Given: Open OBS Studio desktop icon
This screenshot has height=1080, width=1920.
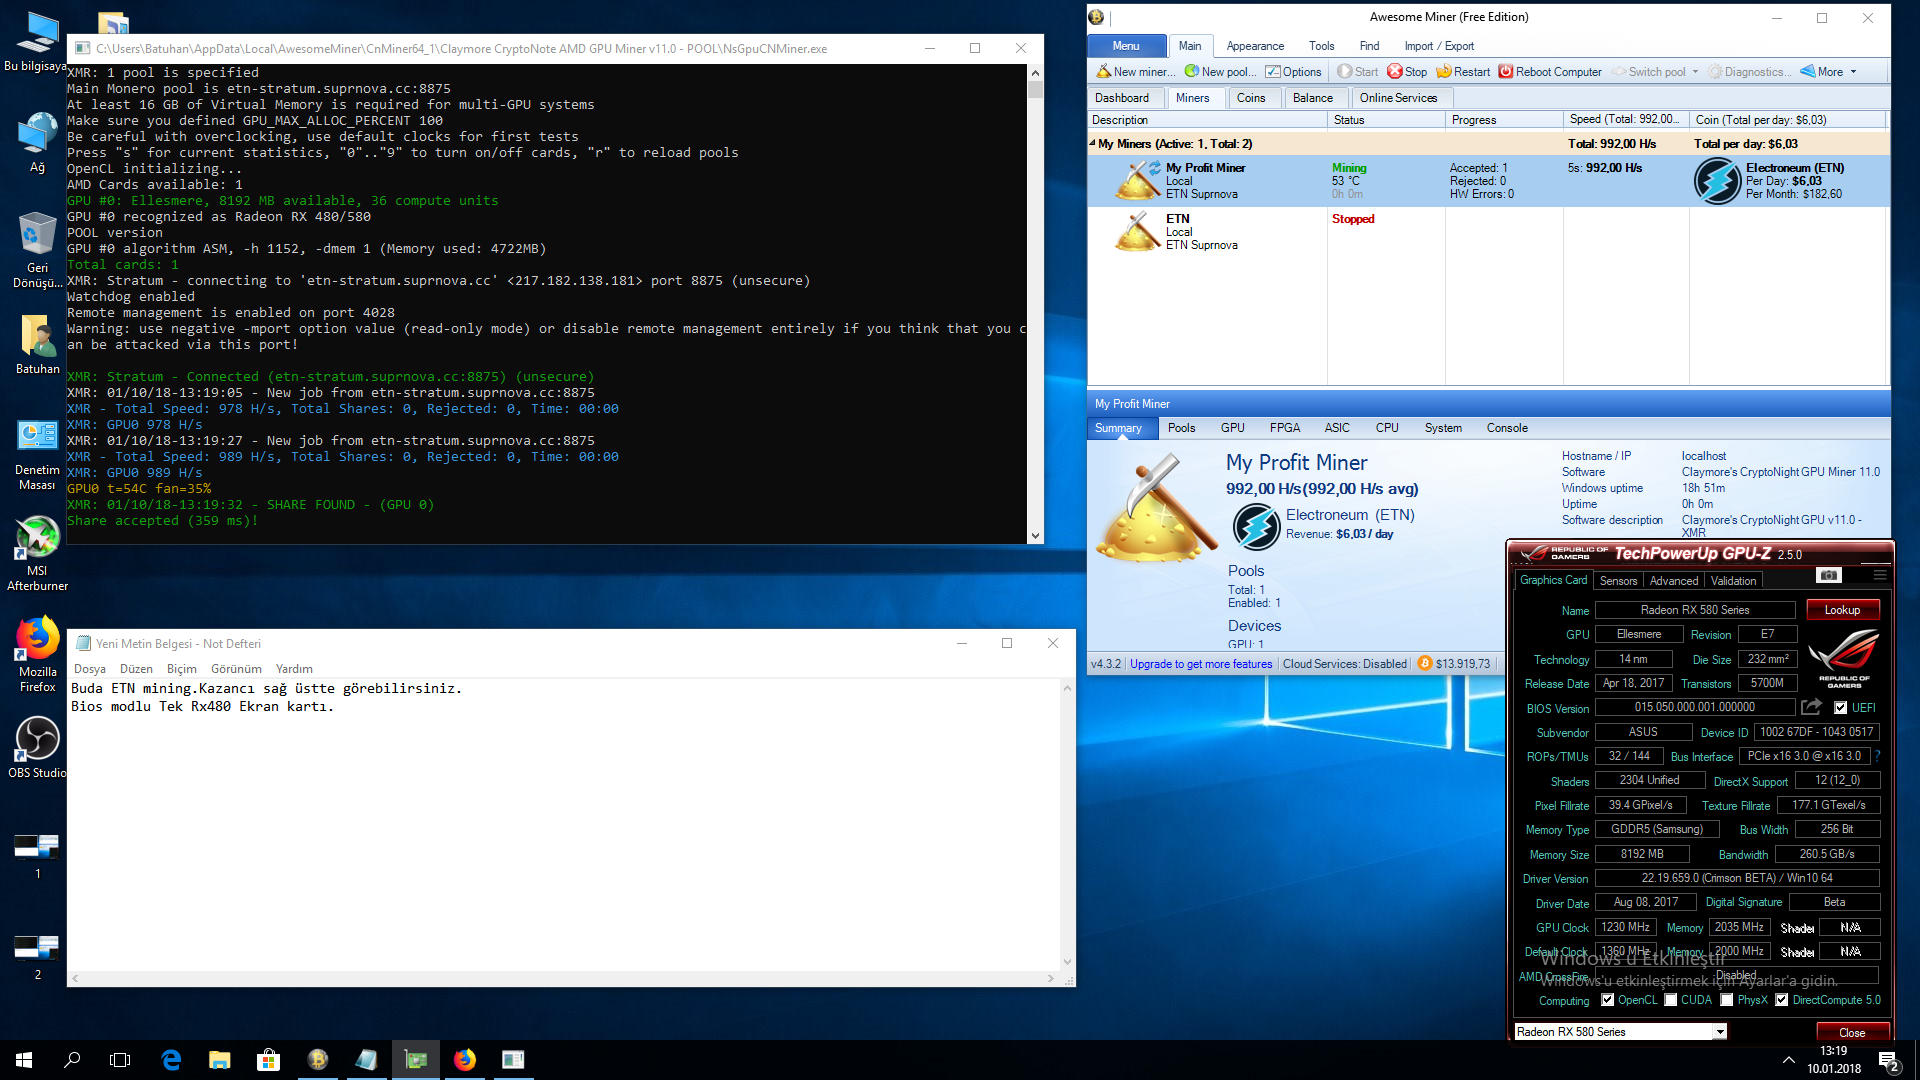Looking at the screenshot, I should 38,747.
